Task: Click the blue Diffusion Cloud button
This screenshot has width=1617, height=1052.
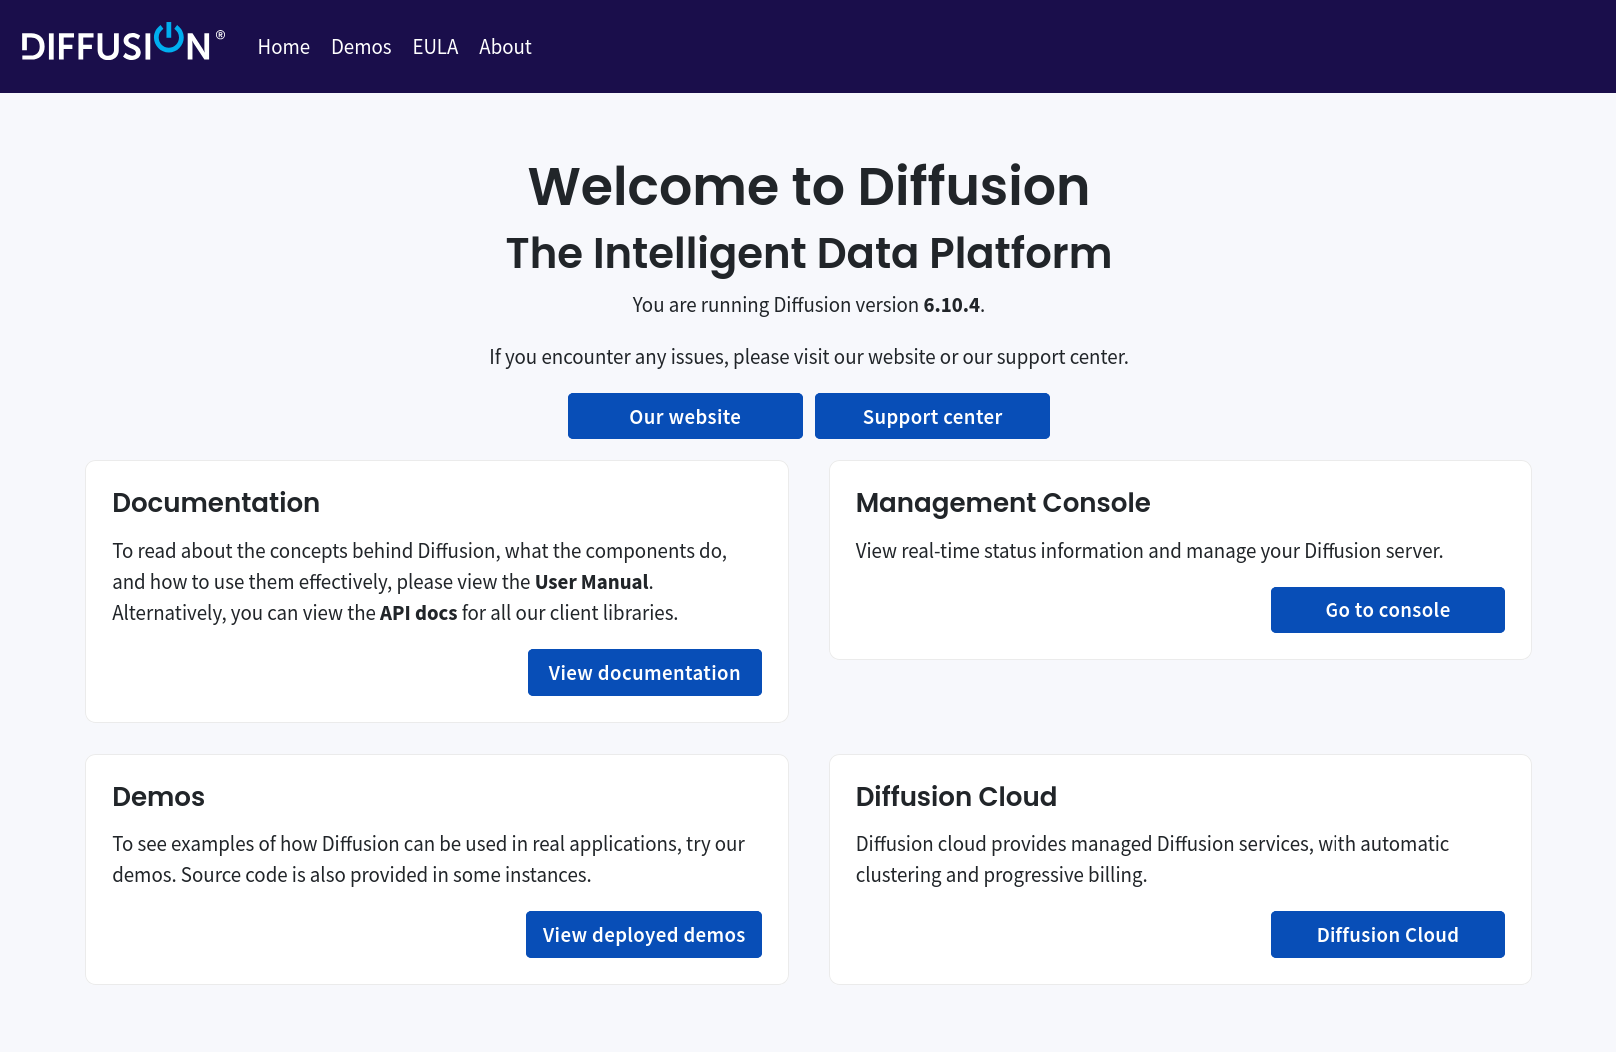Action: (x=1387, y=935)
